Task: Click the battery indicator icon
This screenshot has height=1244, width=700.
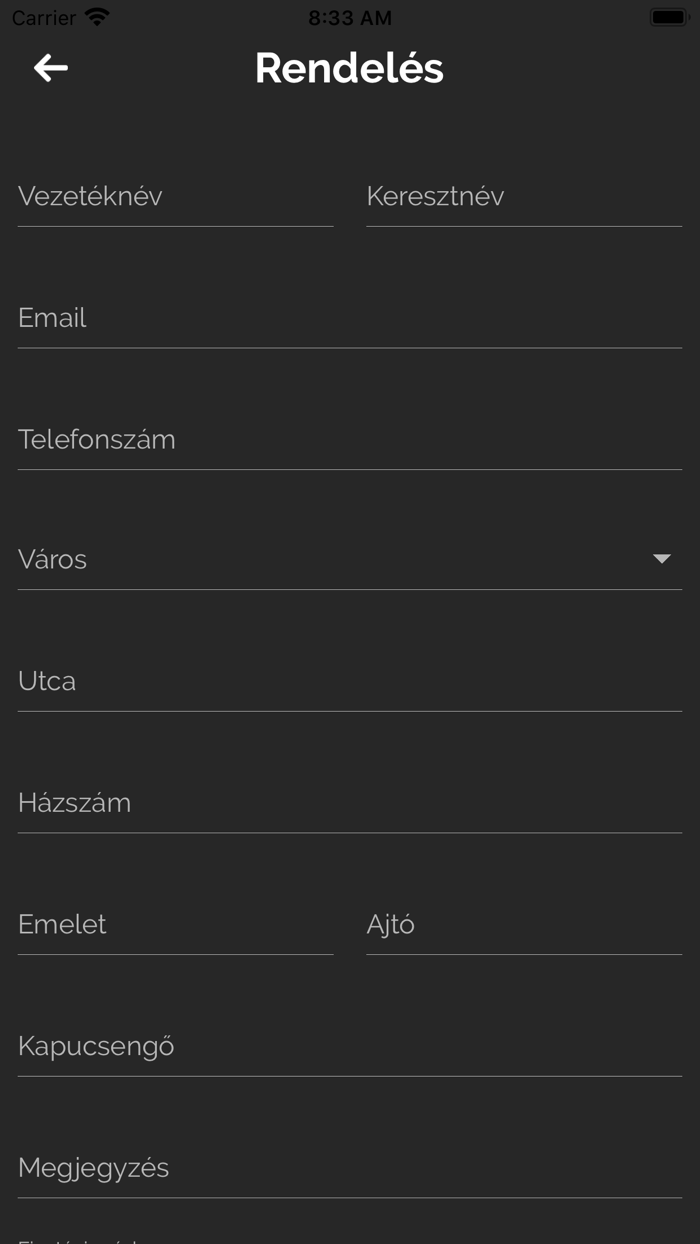Action: 668,18
